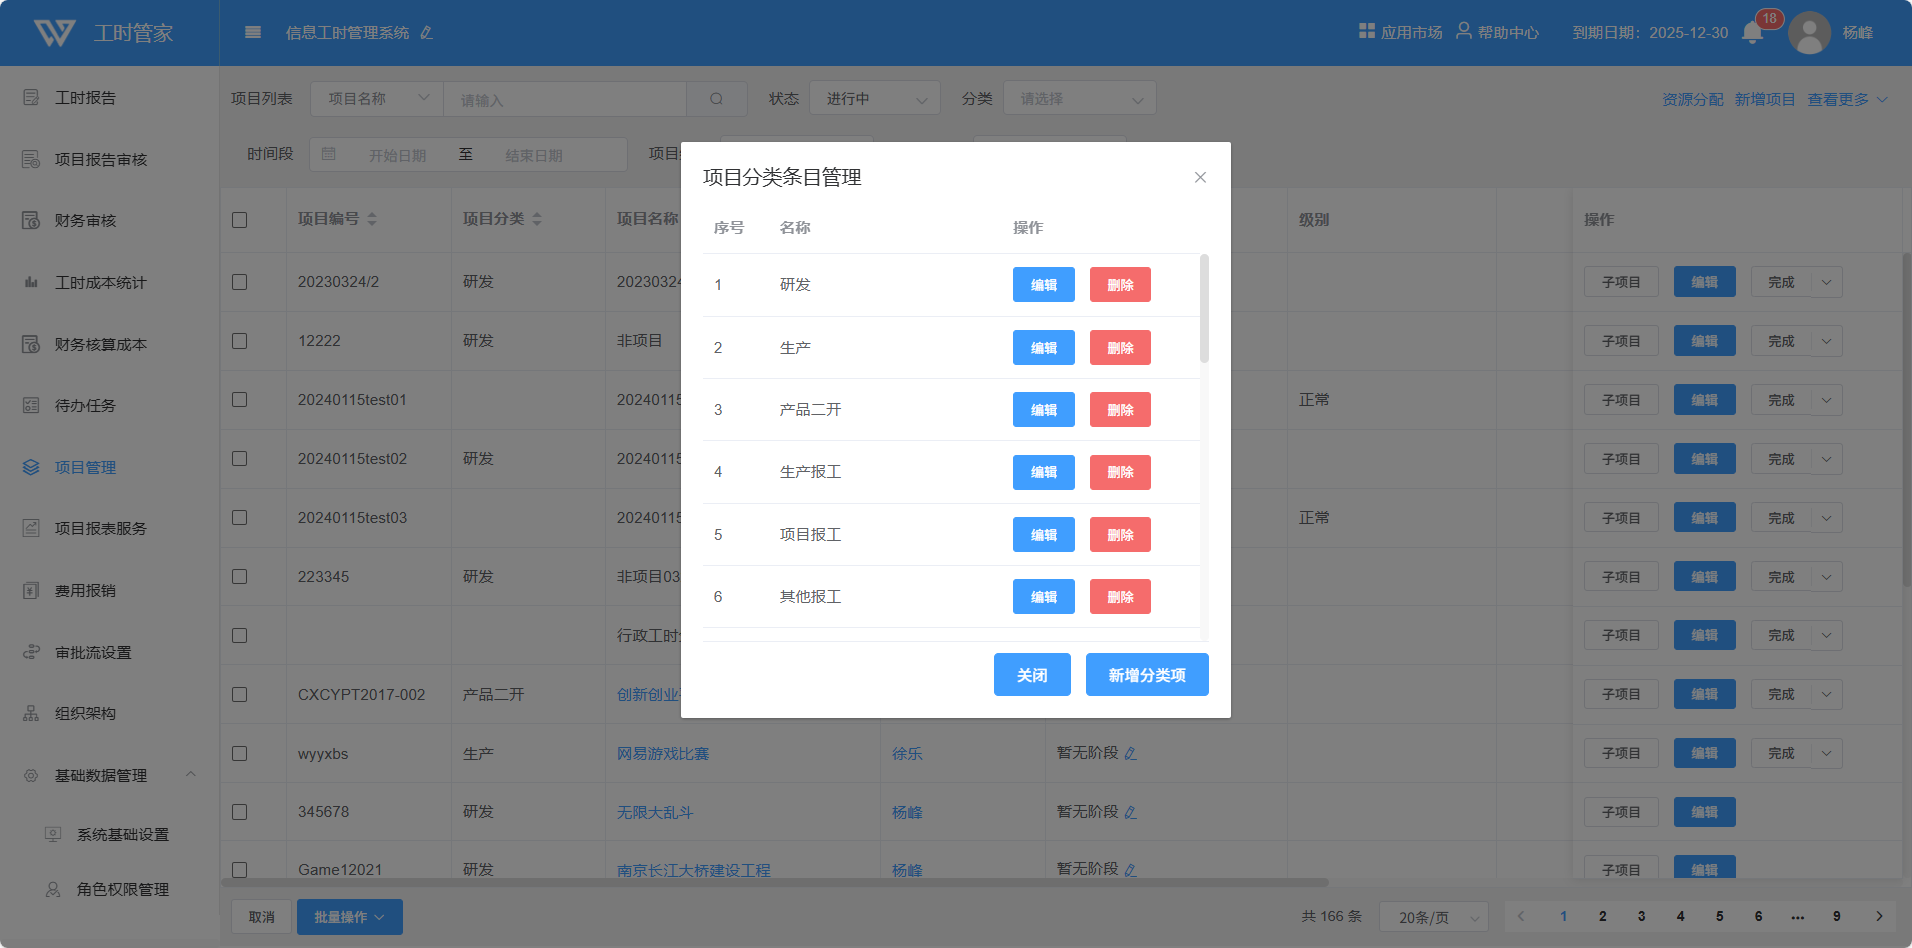This screenshot has height=948, width=1912.
Task: Click the edit pencil beside system title
Action: click(427, 33)
